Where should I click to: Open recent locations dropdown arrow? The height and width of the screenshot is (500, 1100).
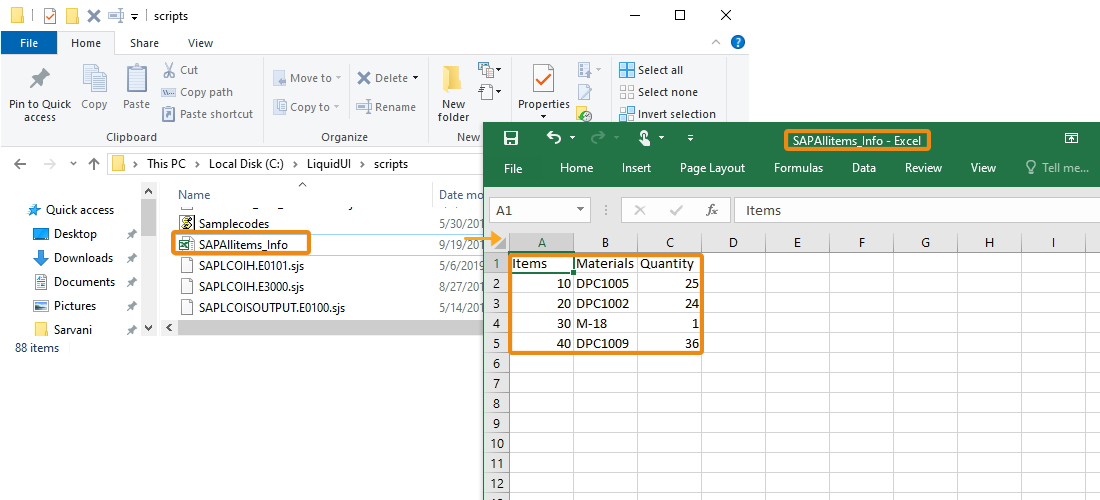pos(73,164)
